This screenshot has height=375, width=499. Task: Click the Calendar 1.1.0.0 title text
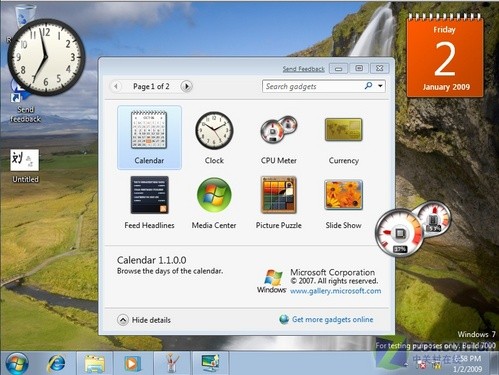pos(151,260)
